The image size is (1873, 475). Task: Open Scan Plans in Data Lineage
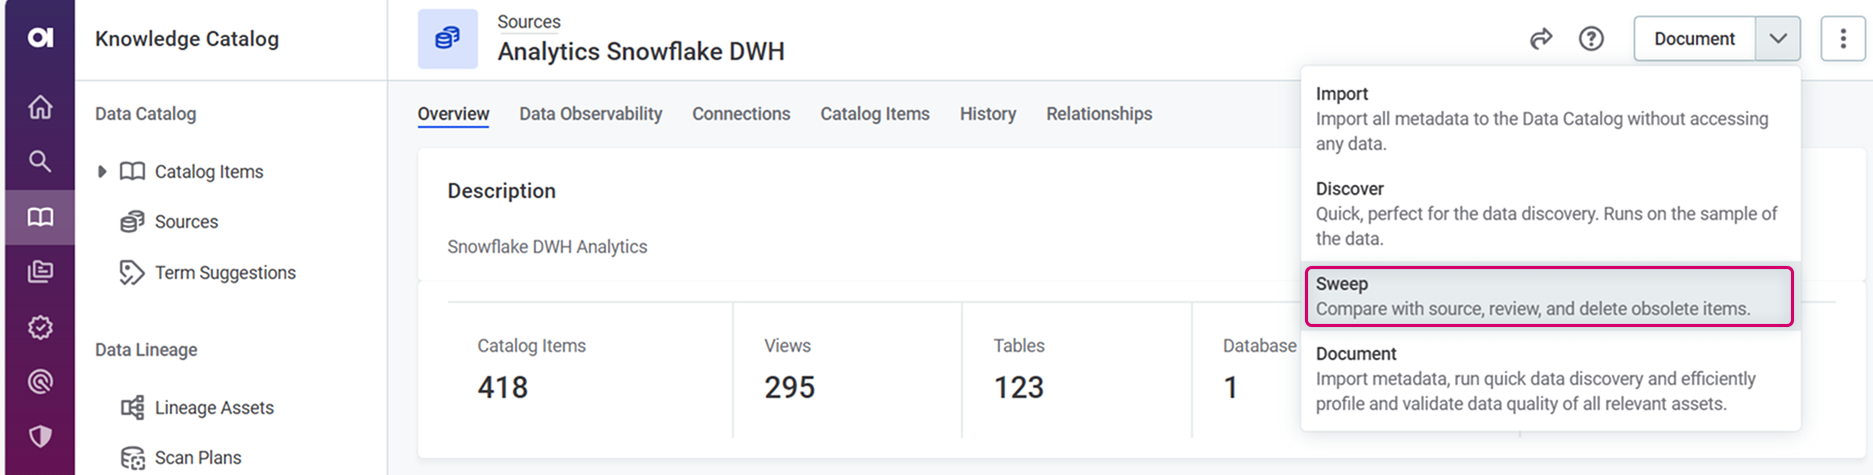tap(197, 458)
